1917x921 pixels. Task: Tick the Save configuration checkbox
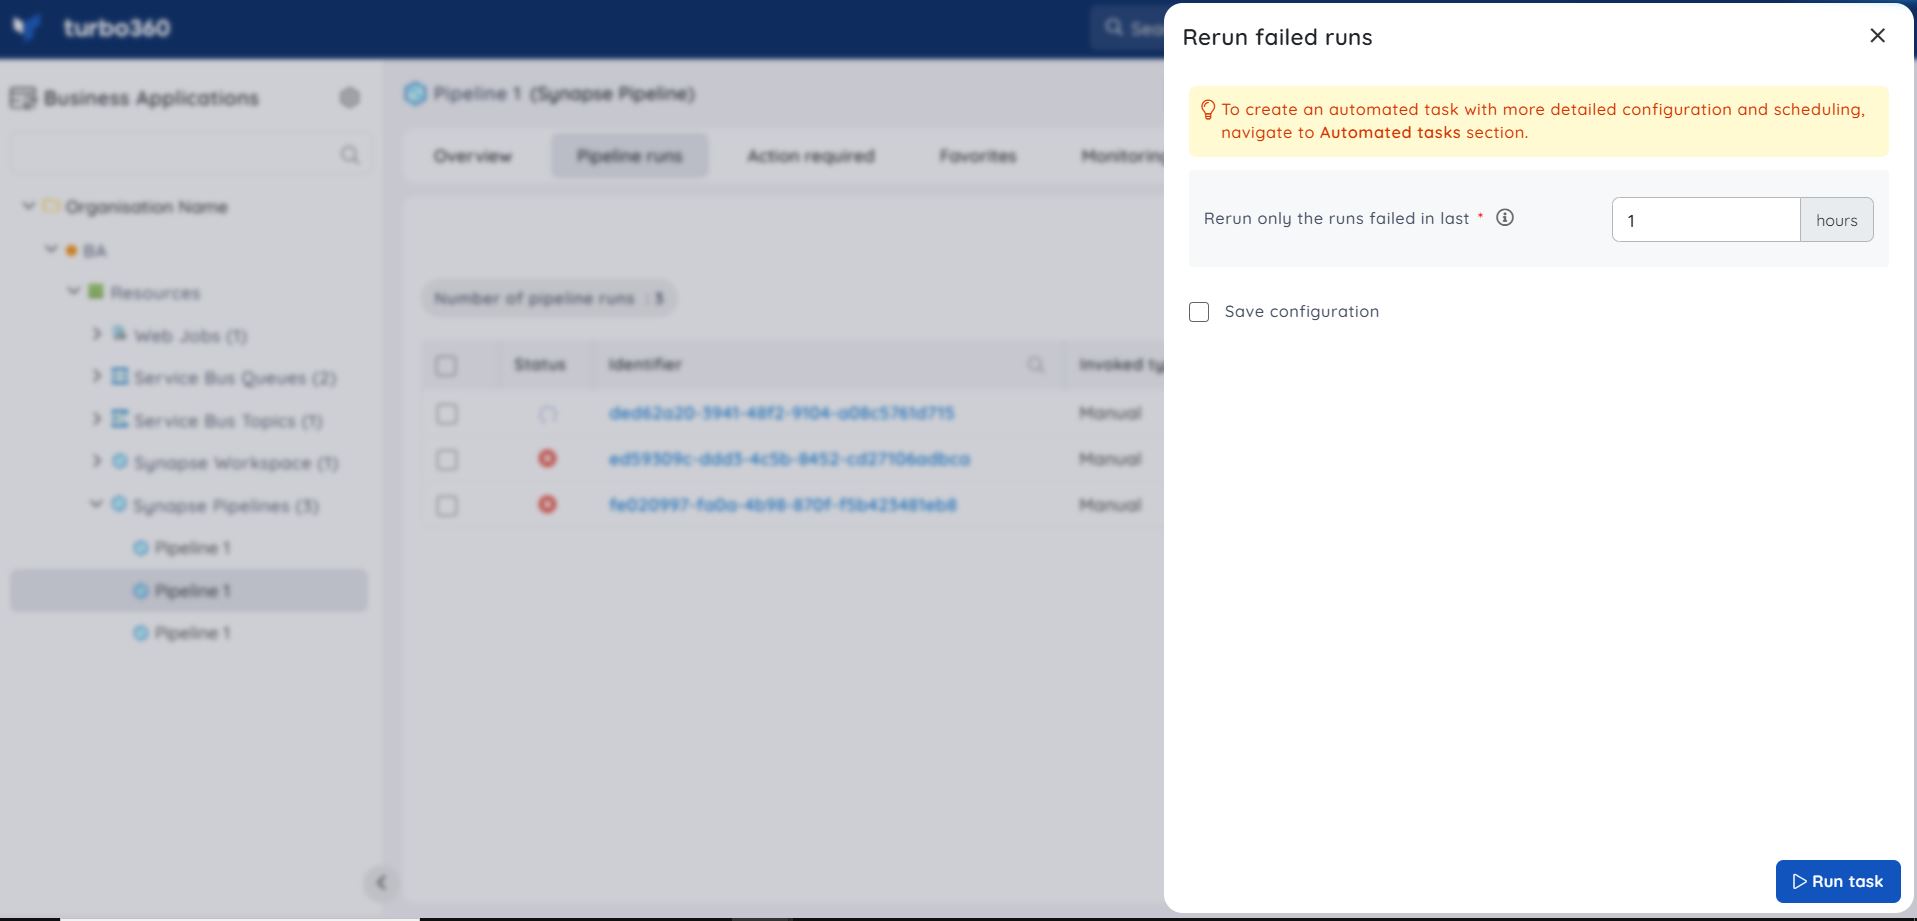click(1199, 312)
